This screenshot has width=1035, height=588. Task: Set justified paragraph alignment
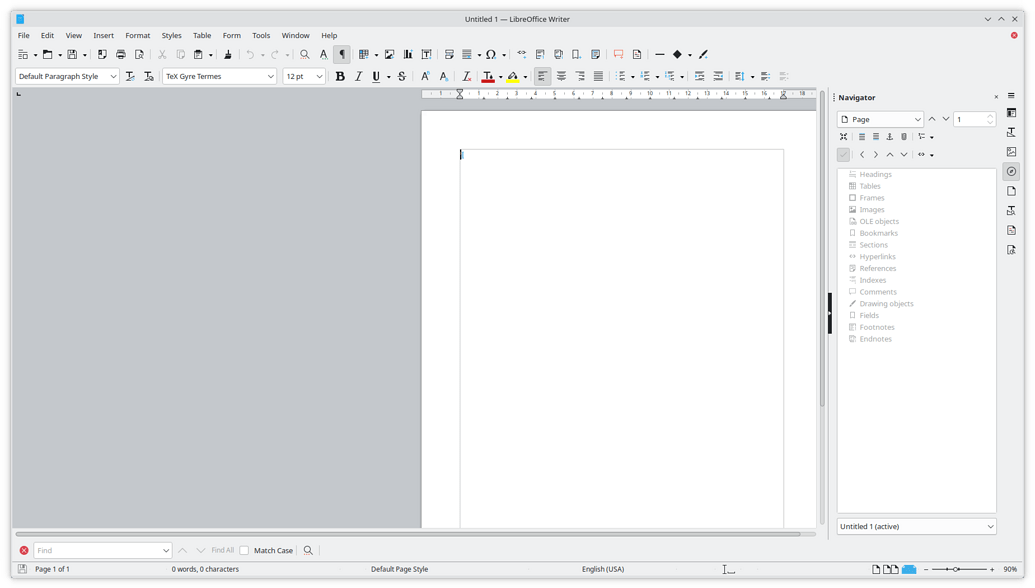(x=598, y=77)
